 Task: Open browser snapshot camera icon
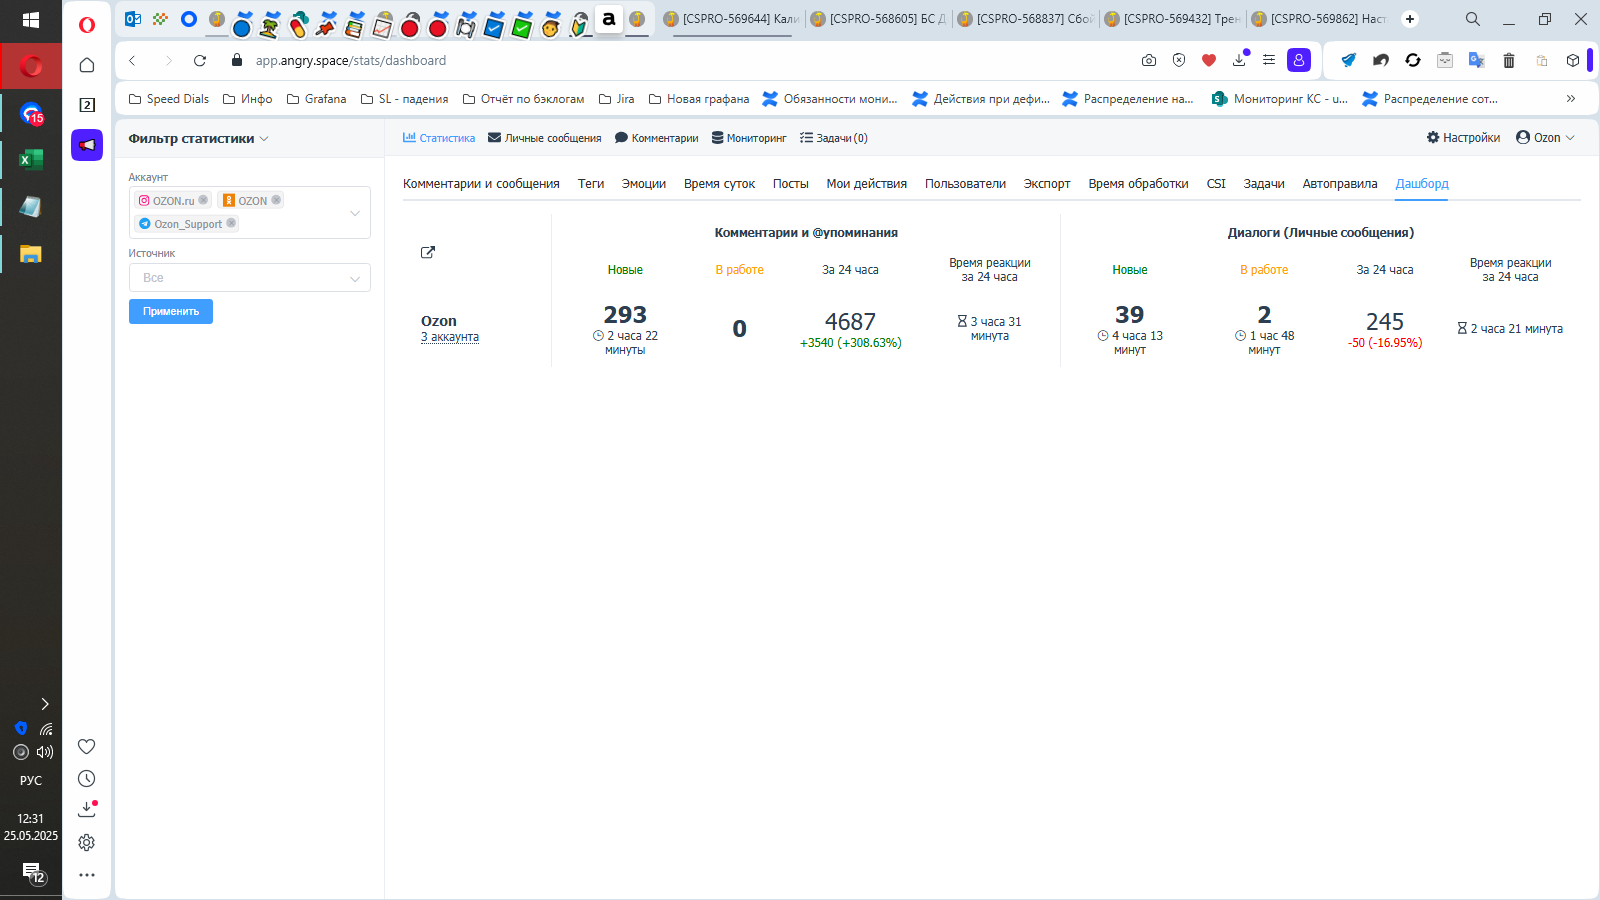1149,60
